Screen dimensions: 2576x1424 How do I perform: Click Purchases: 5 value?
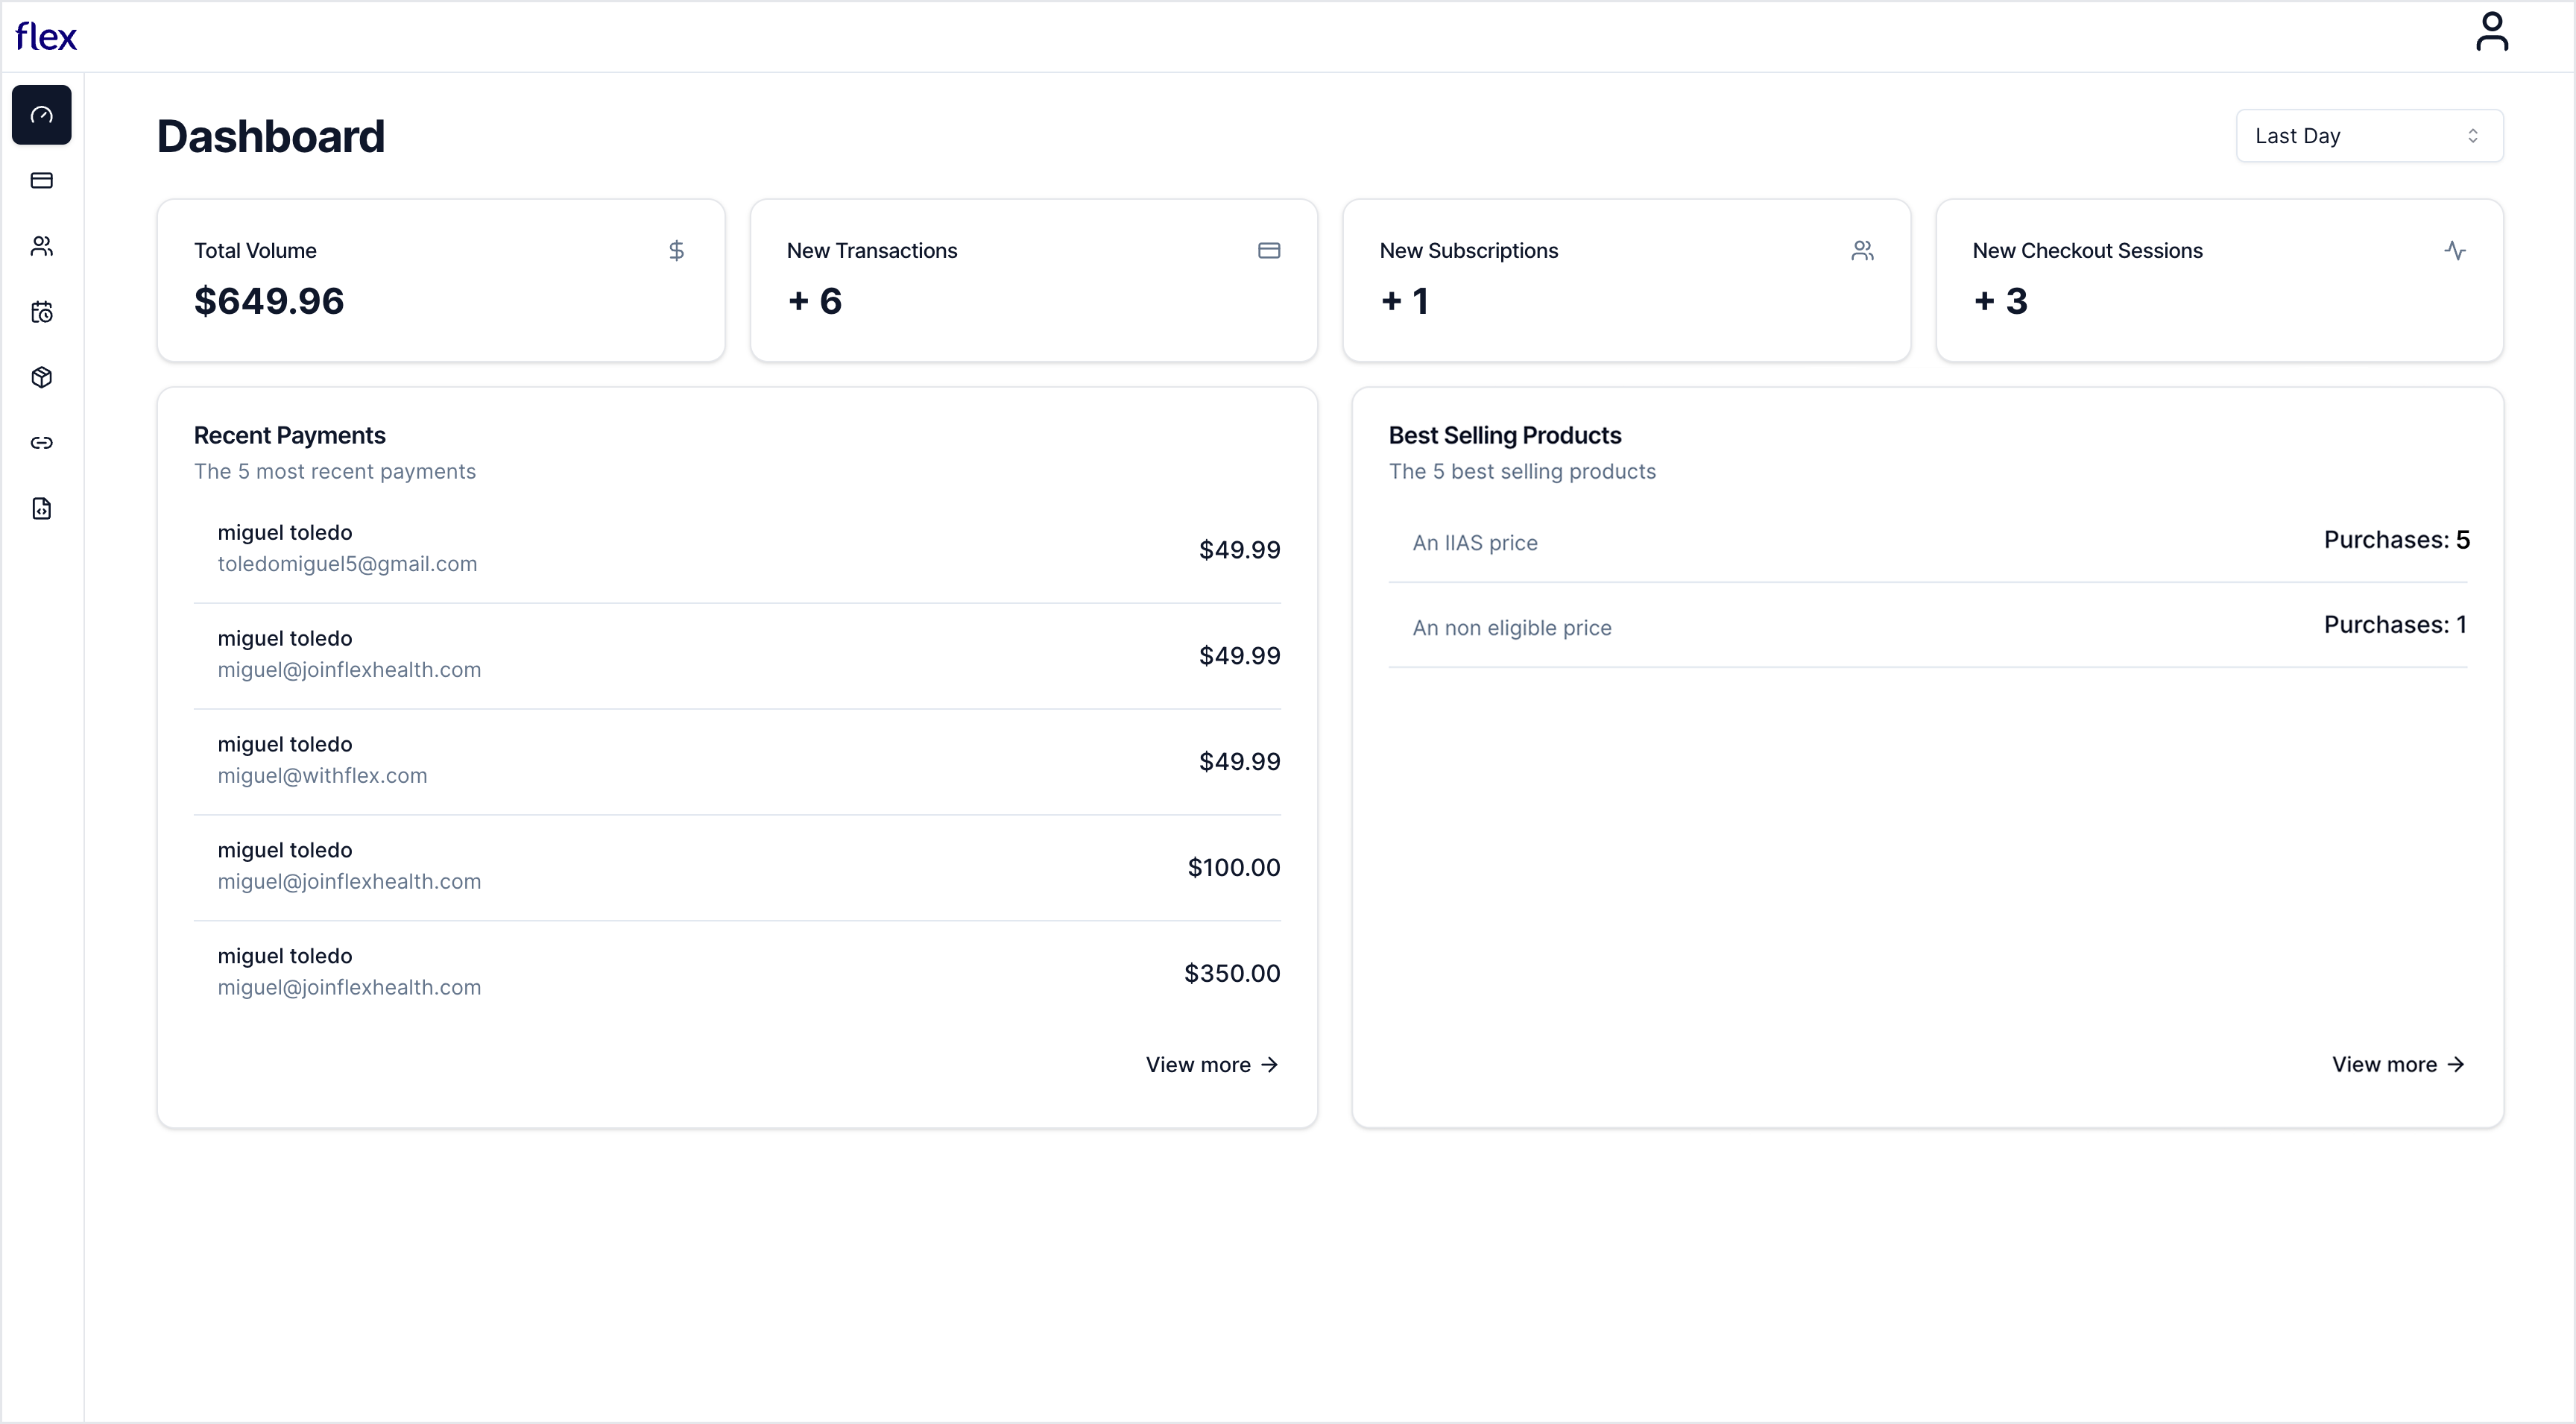click(2396, 540)
